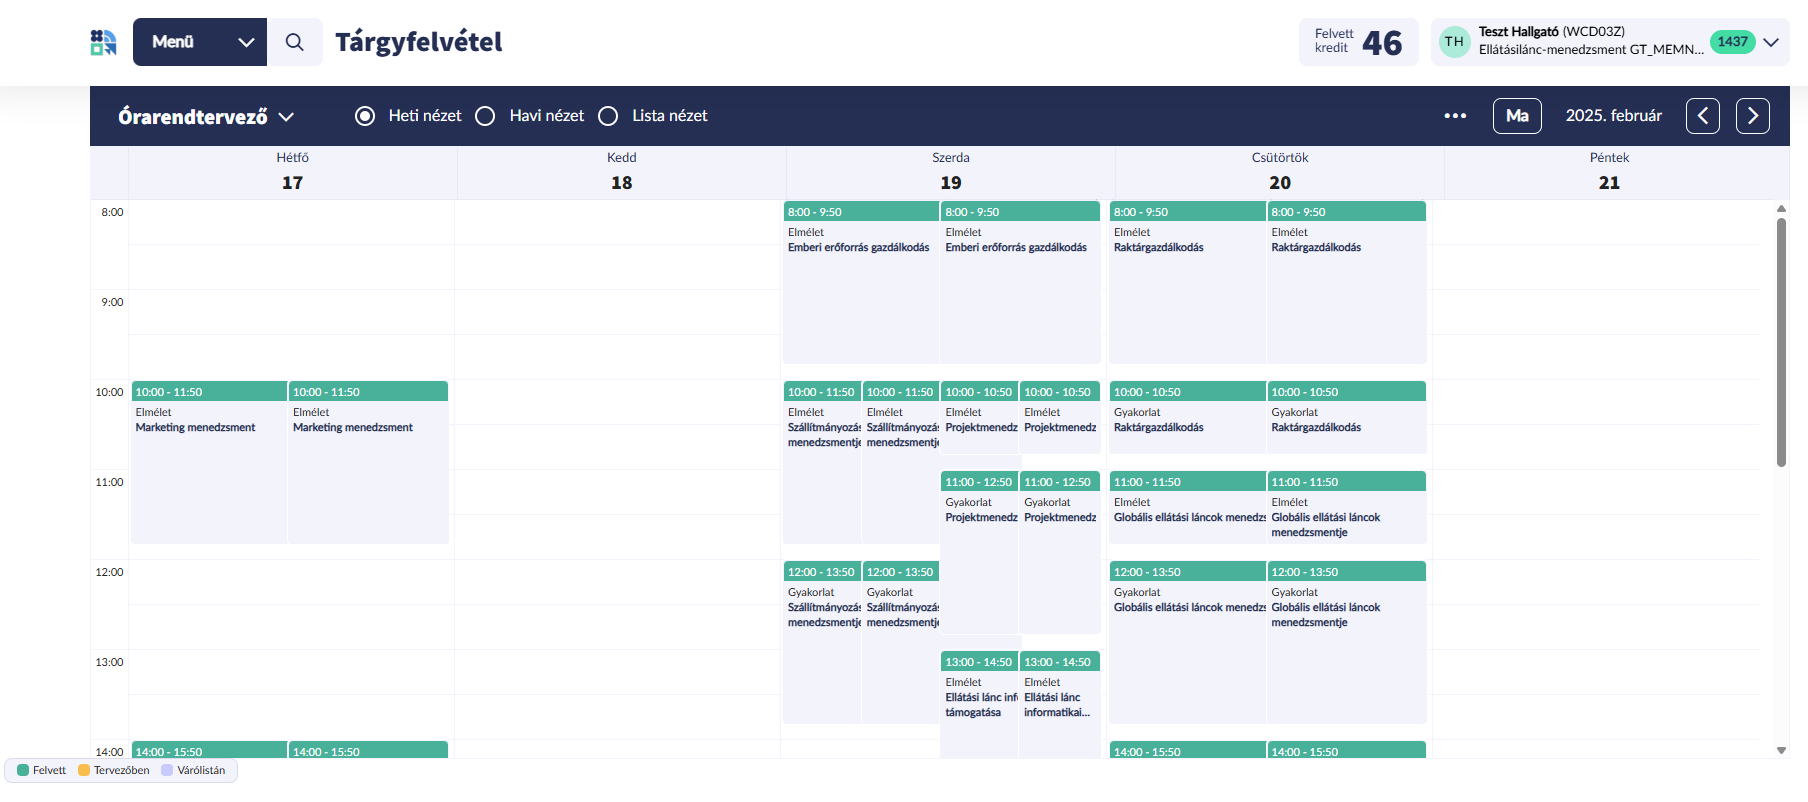Expand the user profile chevron

(x=1771, y=42)
